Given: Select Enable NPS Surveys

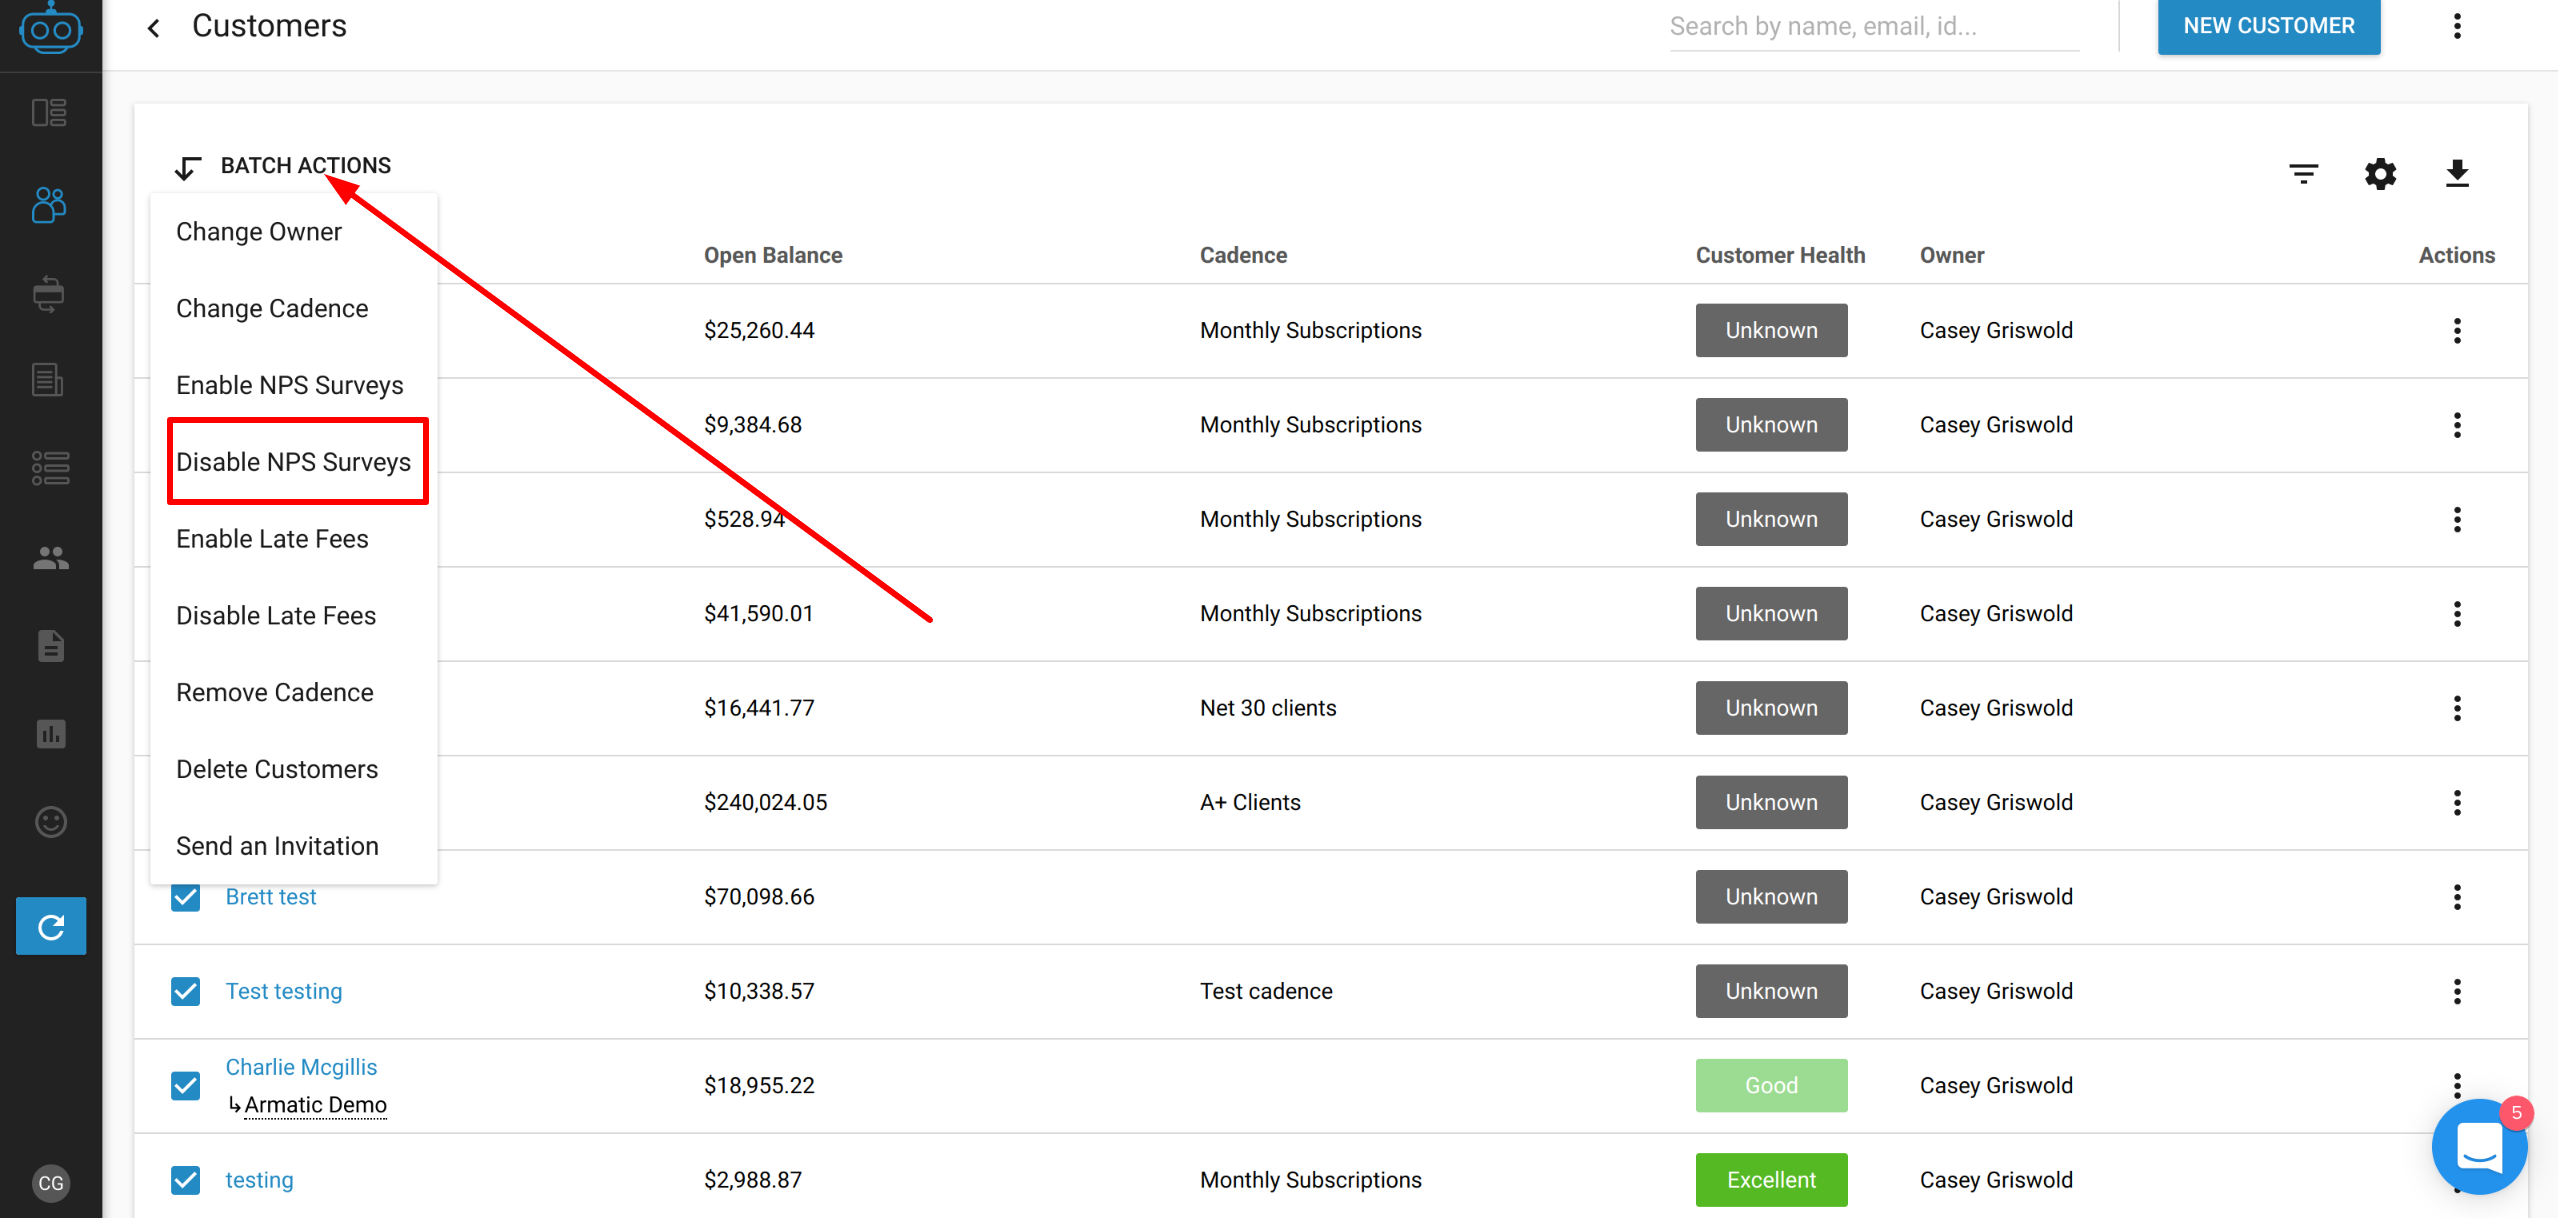Looking at the screenshot, I should [294, 385].
